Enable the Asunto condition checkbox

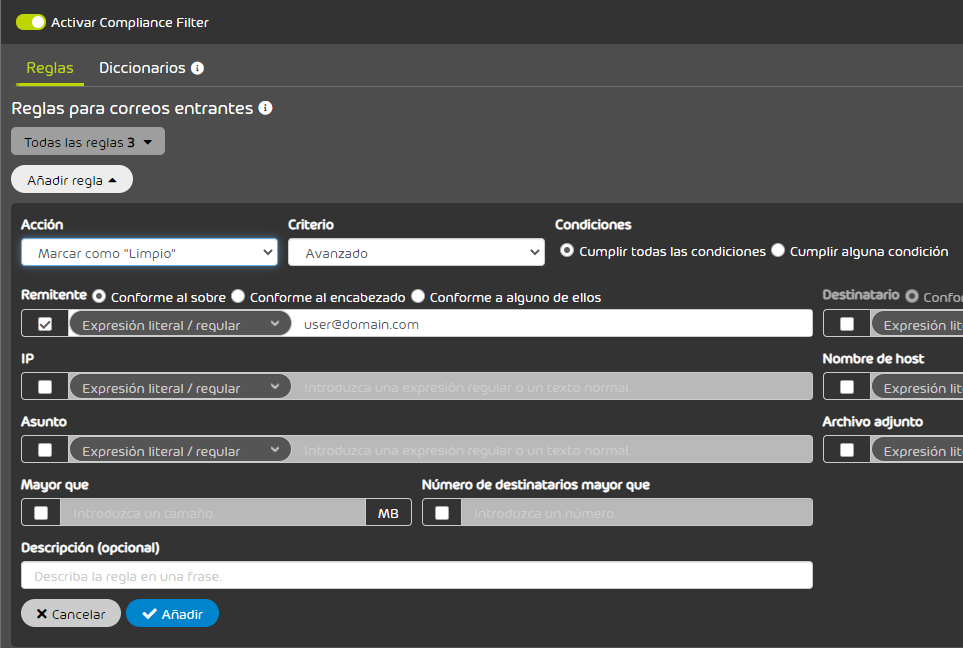pyautogui.click(x=45, y=450)
